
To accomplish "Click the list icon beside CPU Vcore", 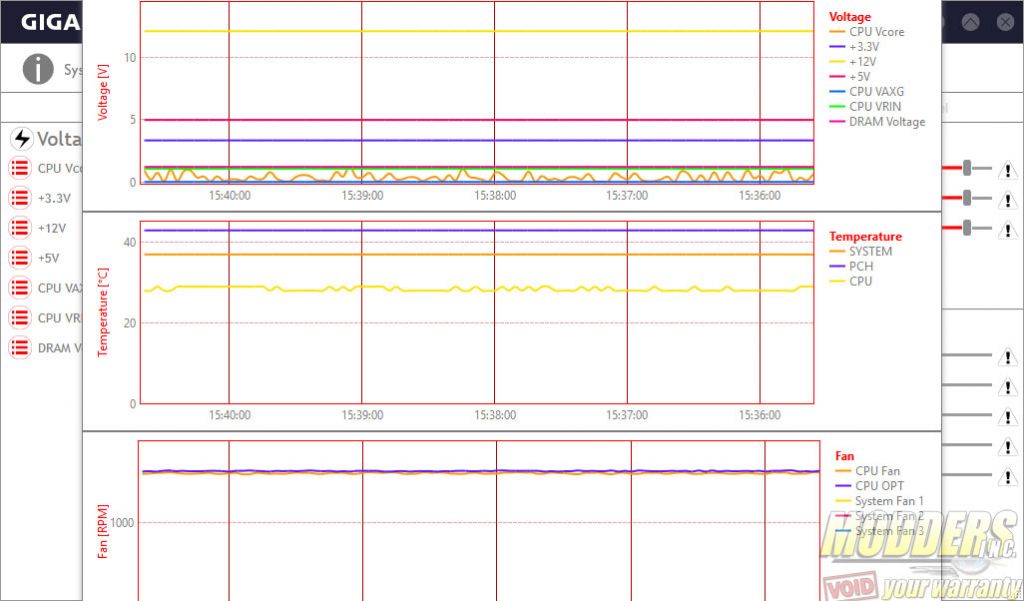I will [x=20, y=169].
